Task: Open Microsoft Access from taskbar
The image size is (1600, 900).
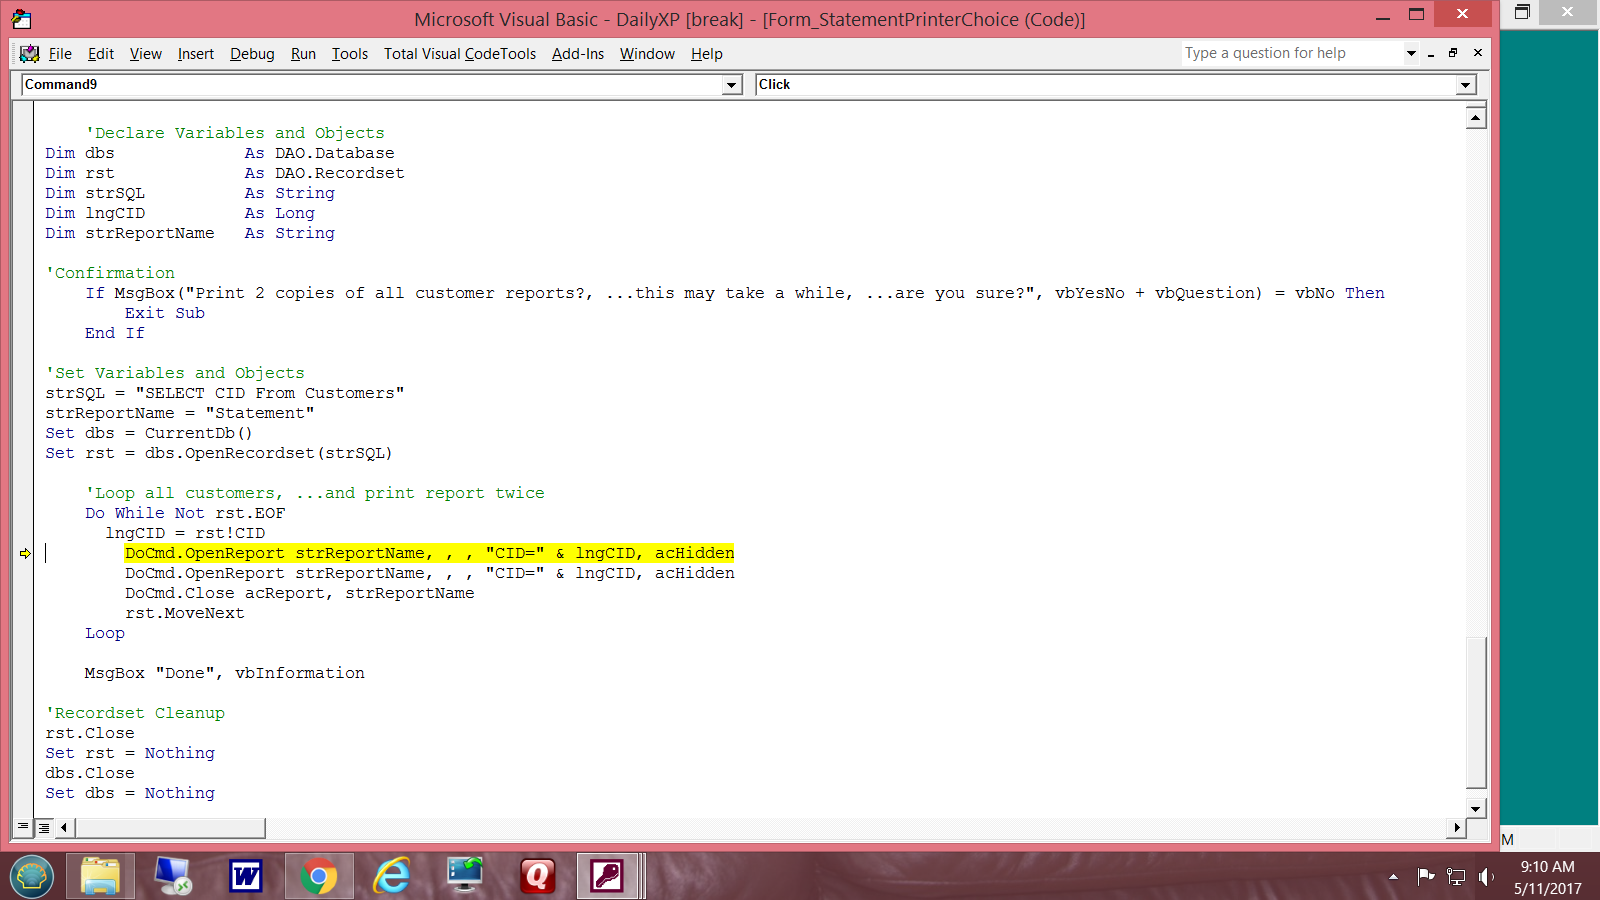Action: point(608,876)
